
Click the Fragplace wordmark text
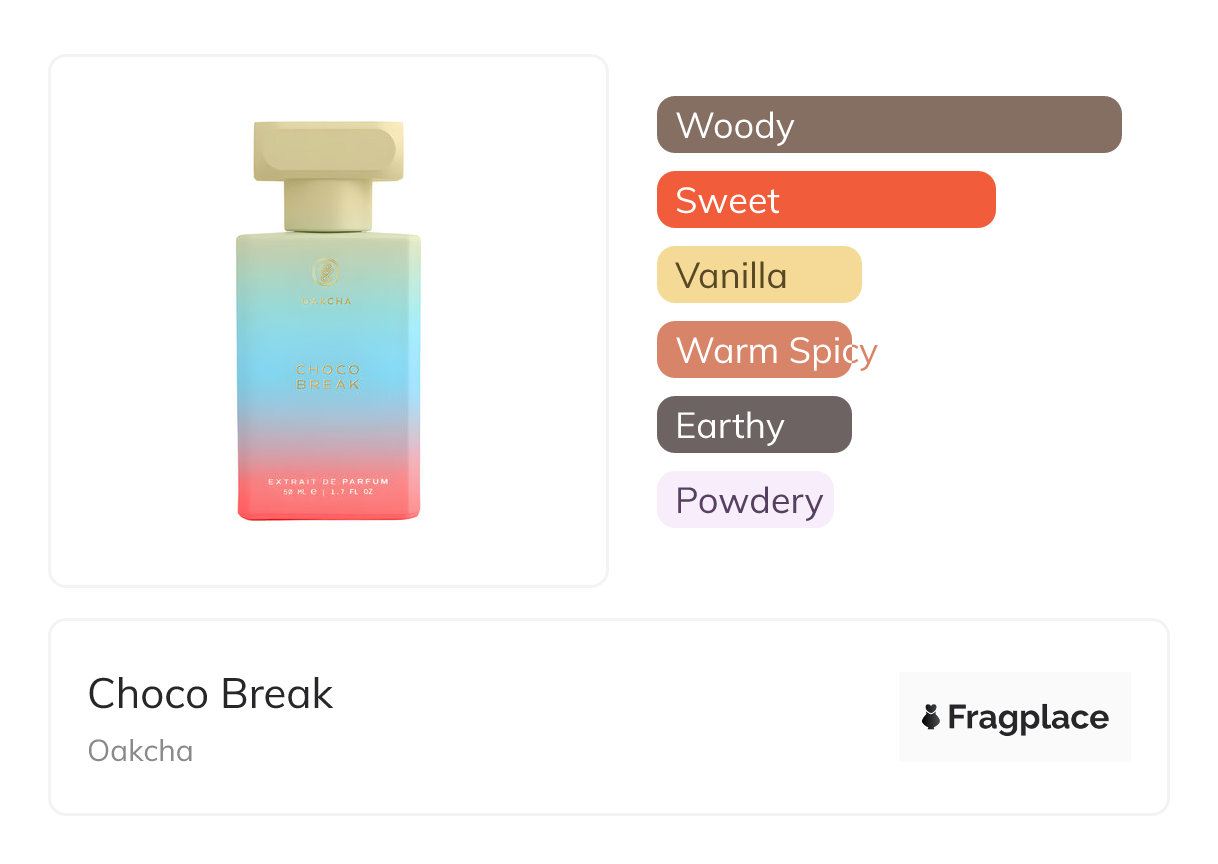pos(1028,717)
